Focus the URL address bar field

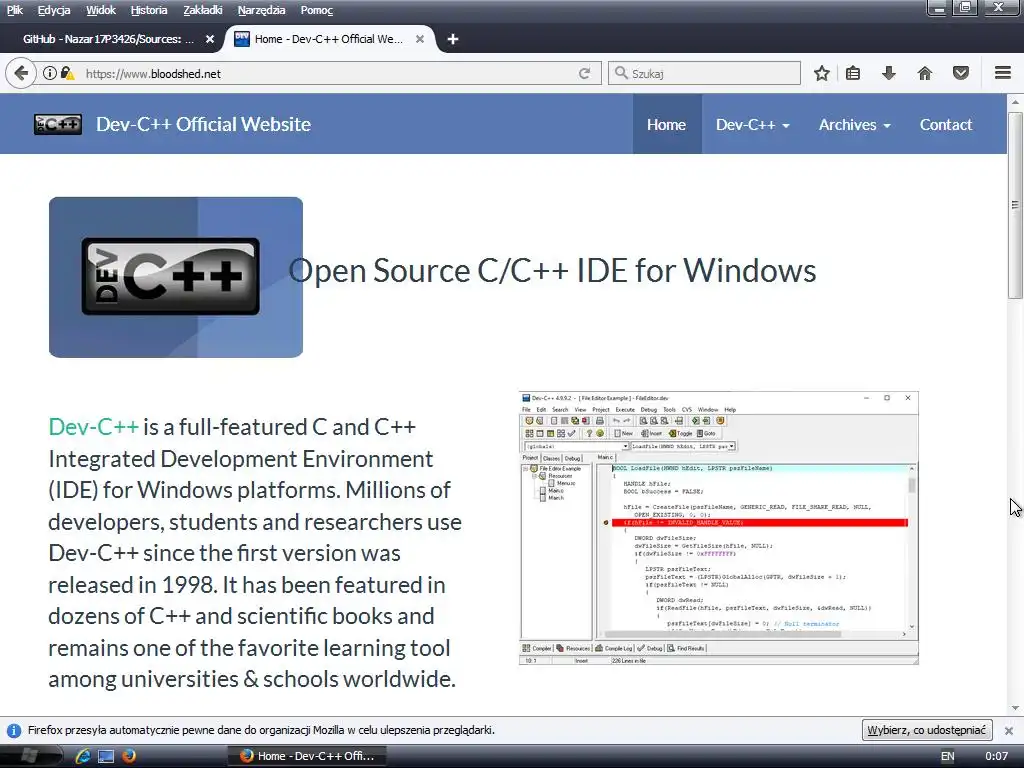327,73
